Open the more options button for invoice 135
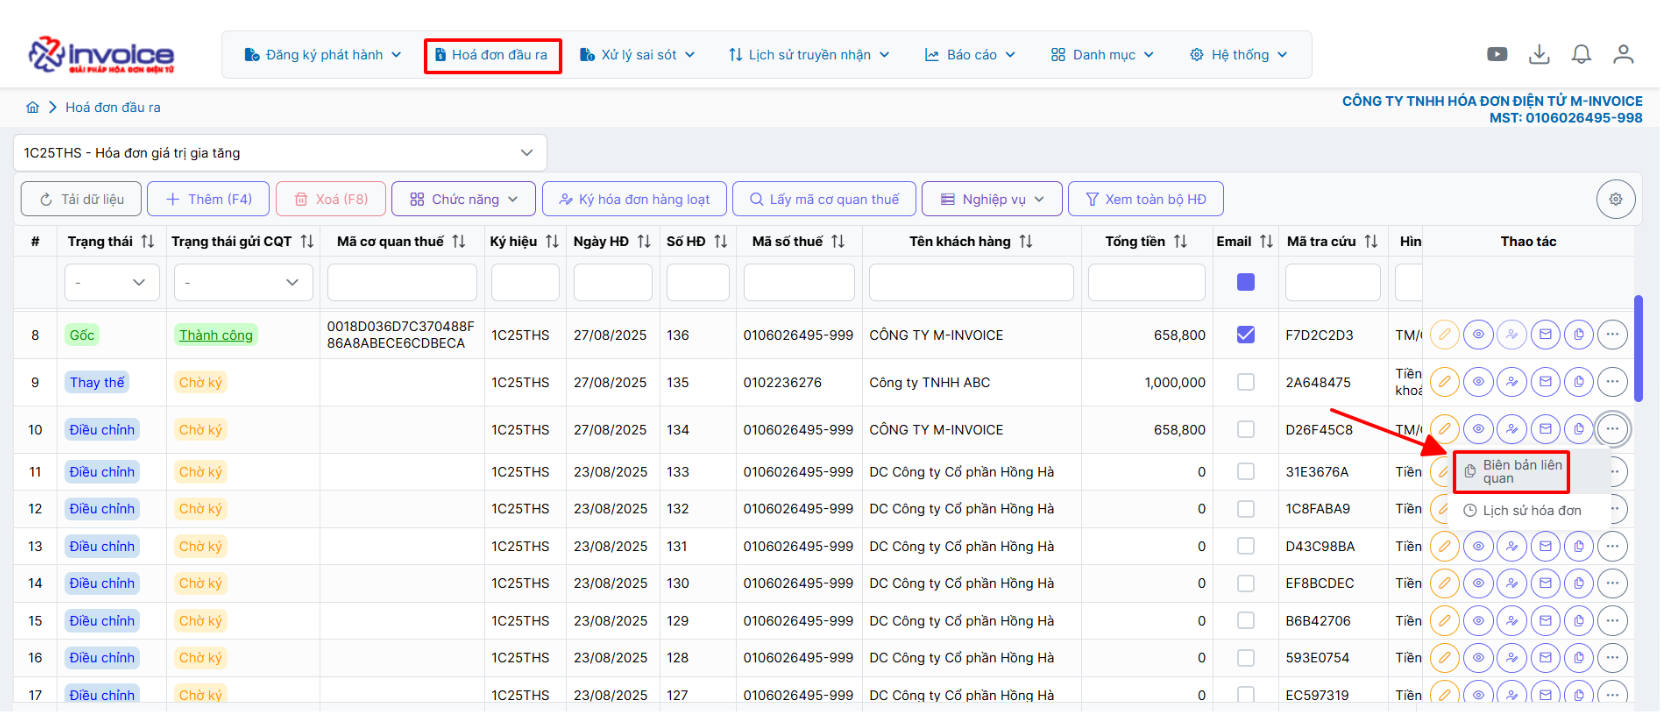Image resolution: width=1669 pixels, height=713 pixels. [x=1612, y=382]
